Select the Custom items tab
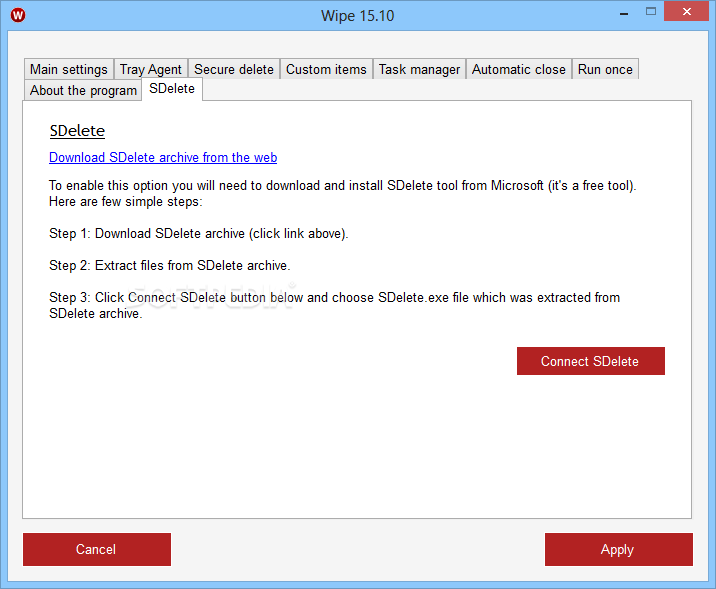 point(326,69)
